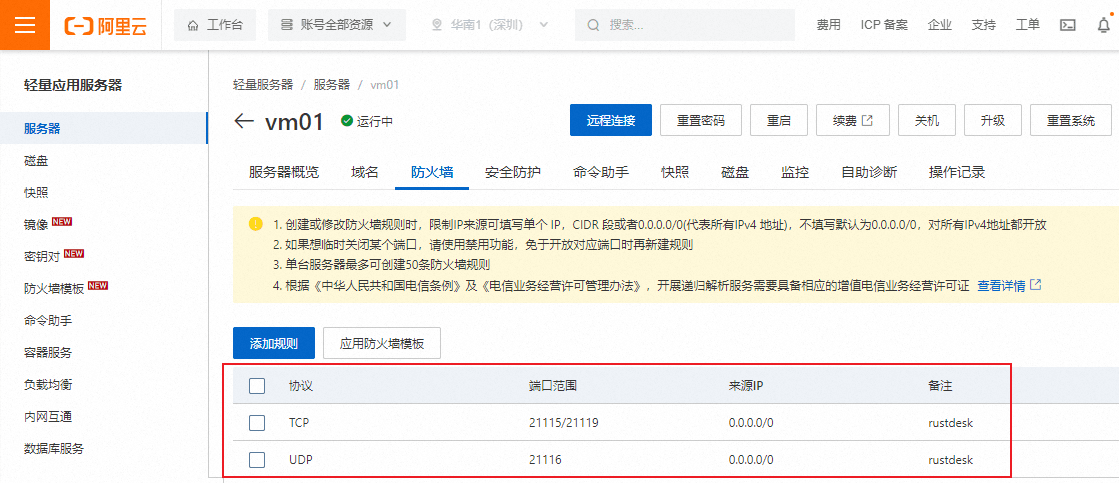Click the yellow warning info icon
1119x483 pixels.
[256, 224]
